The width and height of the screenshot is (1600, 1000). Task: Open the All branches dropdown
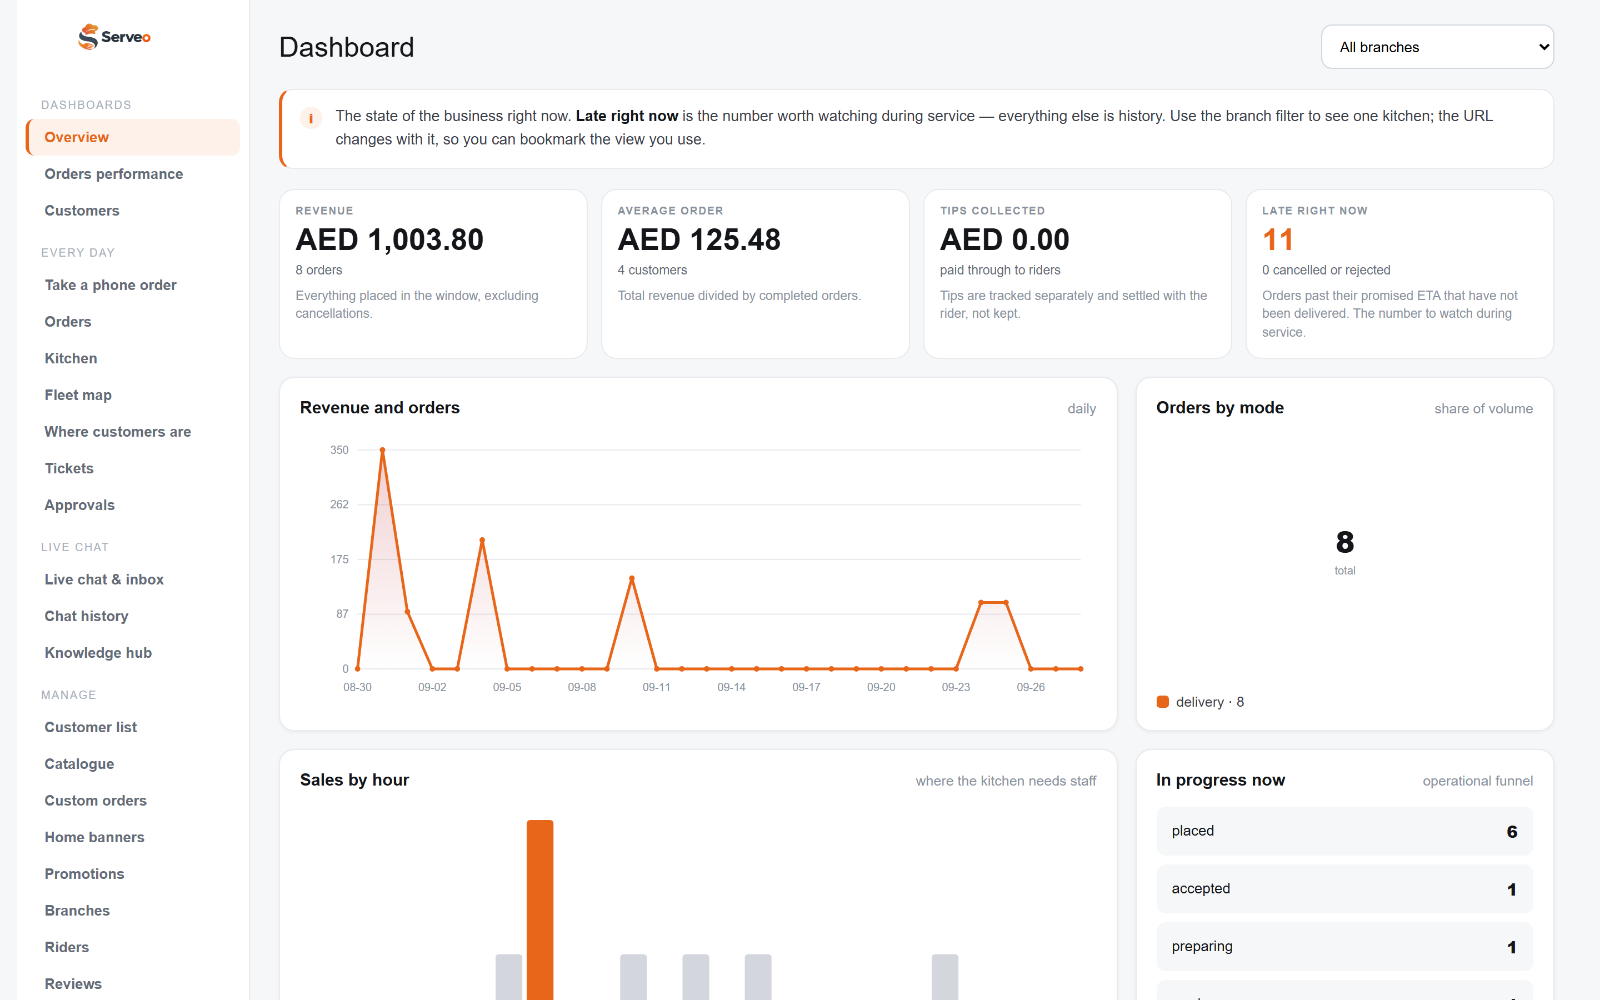[x=1437, y=47]
